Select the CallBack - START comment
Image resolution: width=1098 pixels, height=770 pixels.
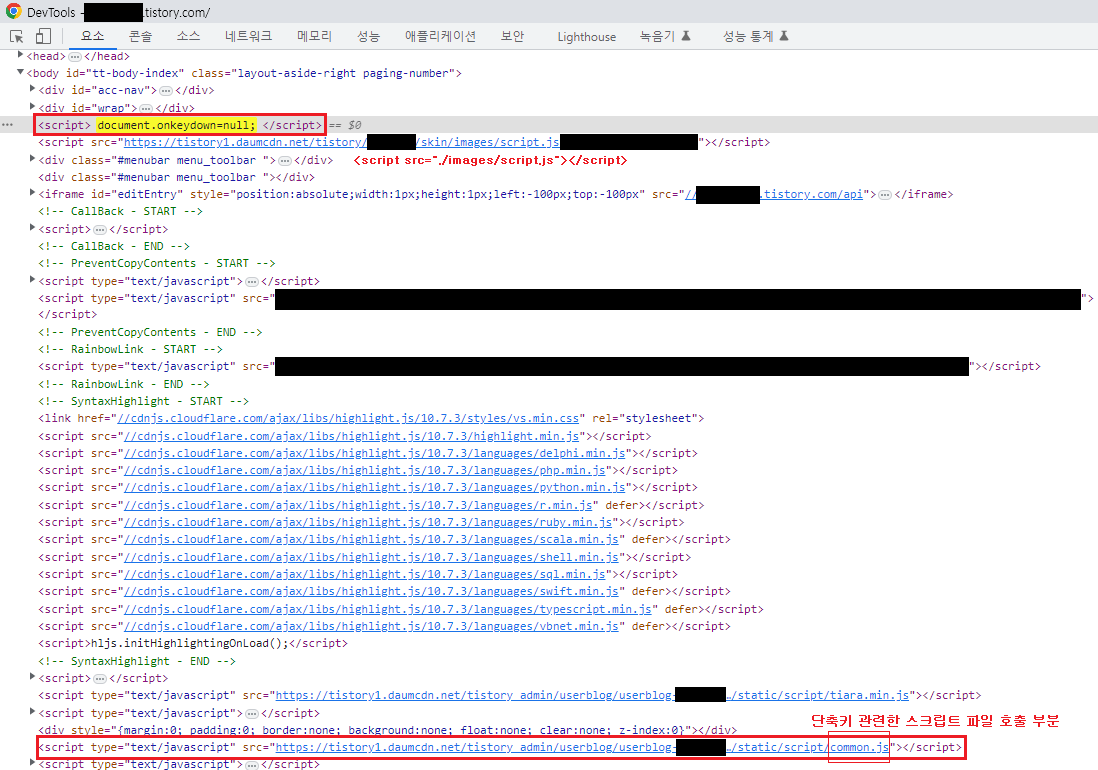pyautogui.click(x=120, y=211)
